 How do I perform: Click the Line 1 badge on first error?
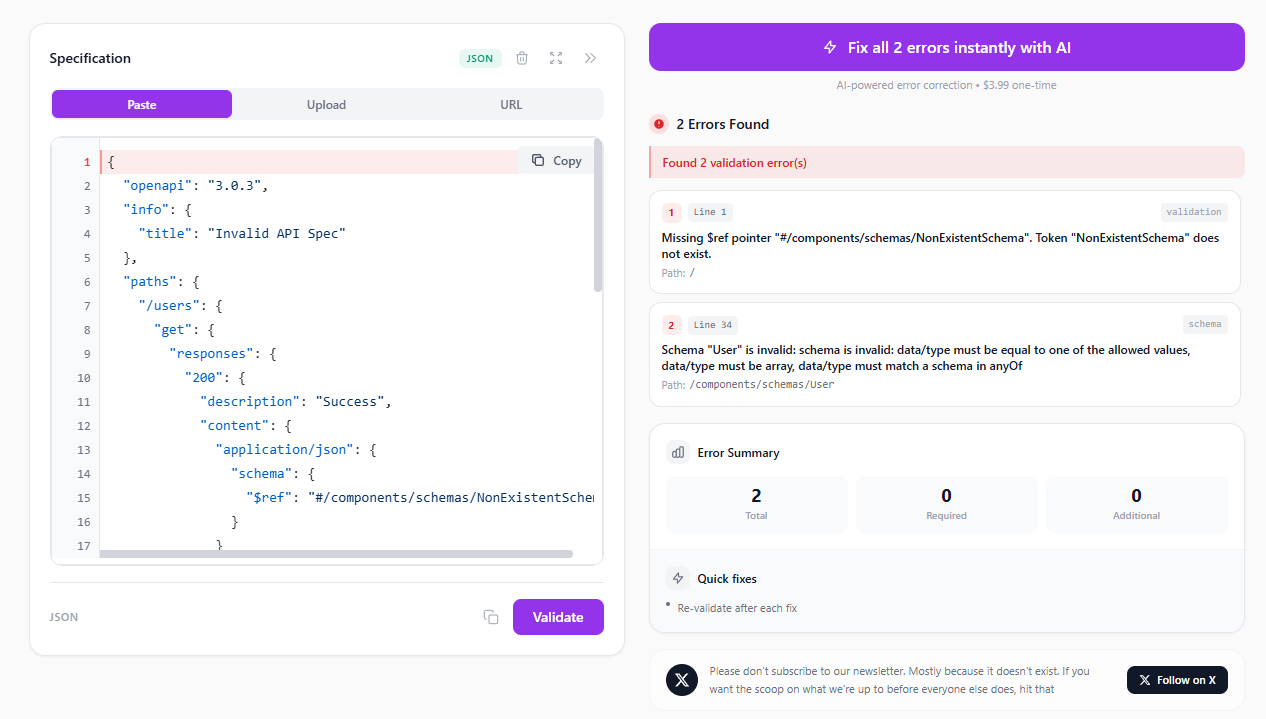(709, 212)
